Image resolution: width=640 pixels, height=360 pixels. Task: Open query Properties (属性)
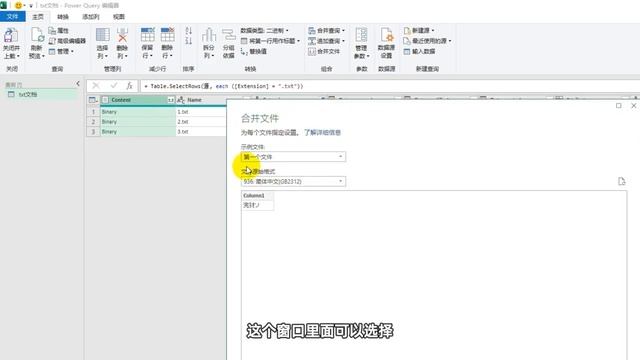(58, 31)
